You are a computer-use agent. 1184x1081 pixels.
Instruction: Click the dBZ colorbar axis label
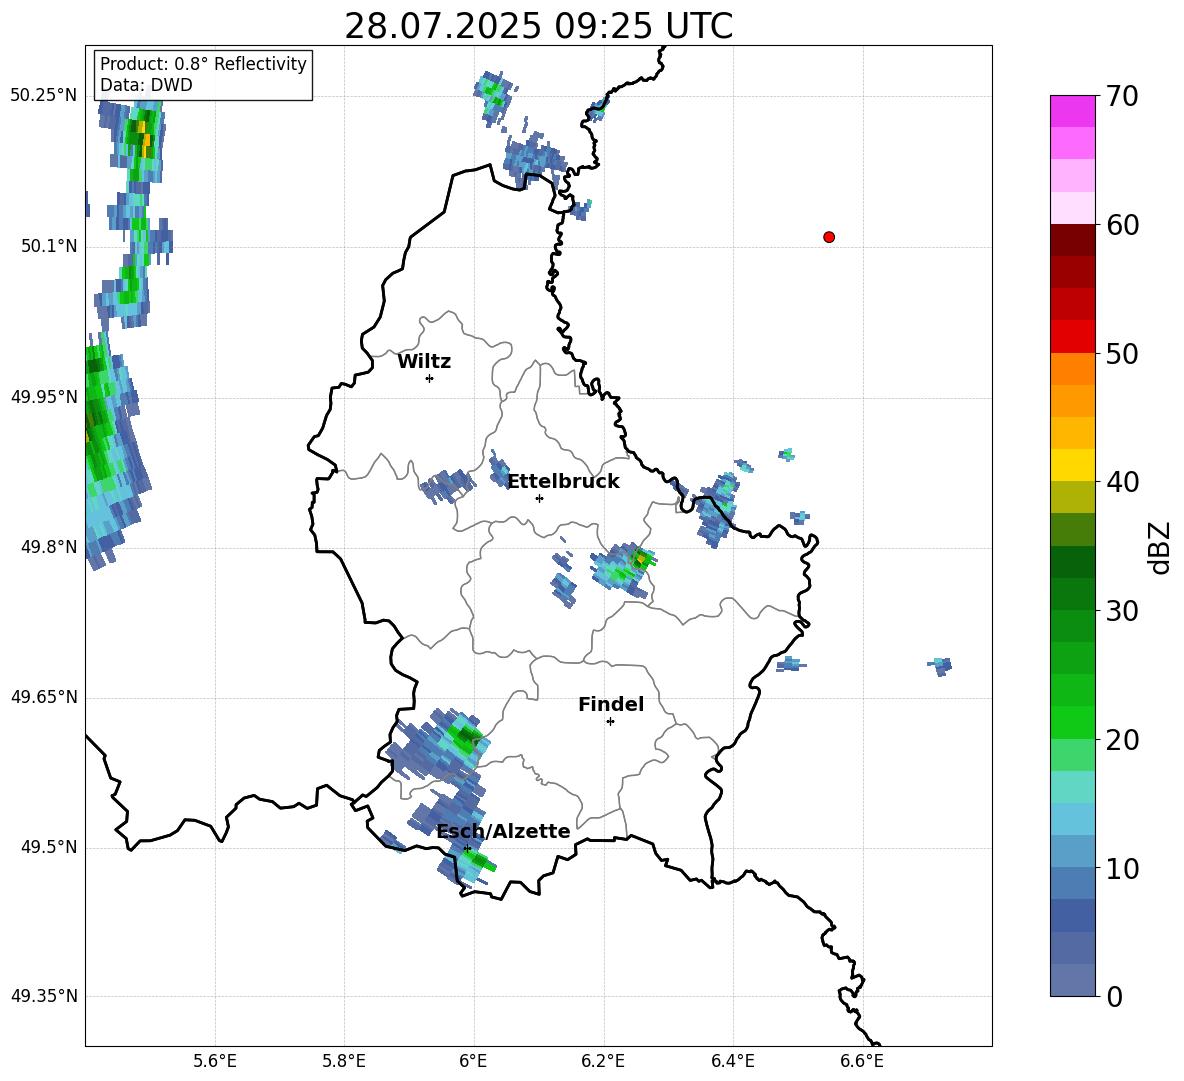pyautogui.click(x=1161, y=547)
